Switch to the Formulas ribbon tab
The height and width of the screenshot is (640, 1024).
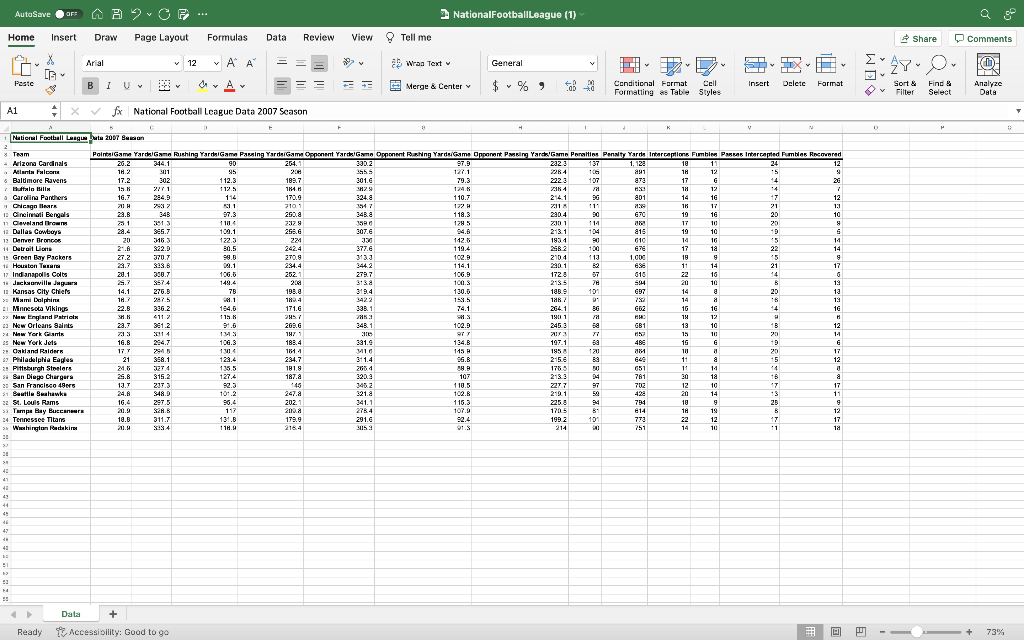tap(227, 36)
